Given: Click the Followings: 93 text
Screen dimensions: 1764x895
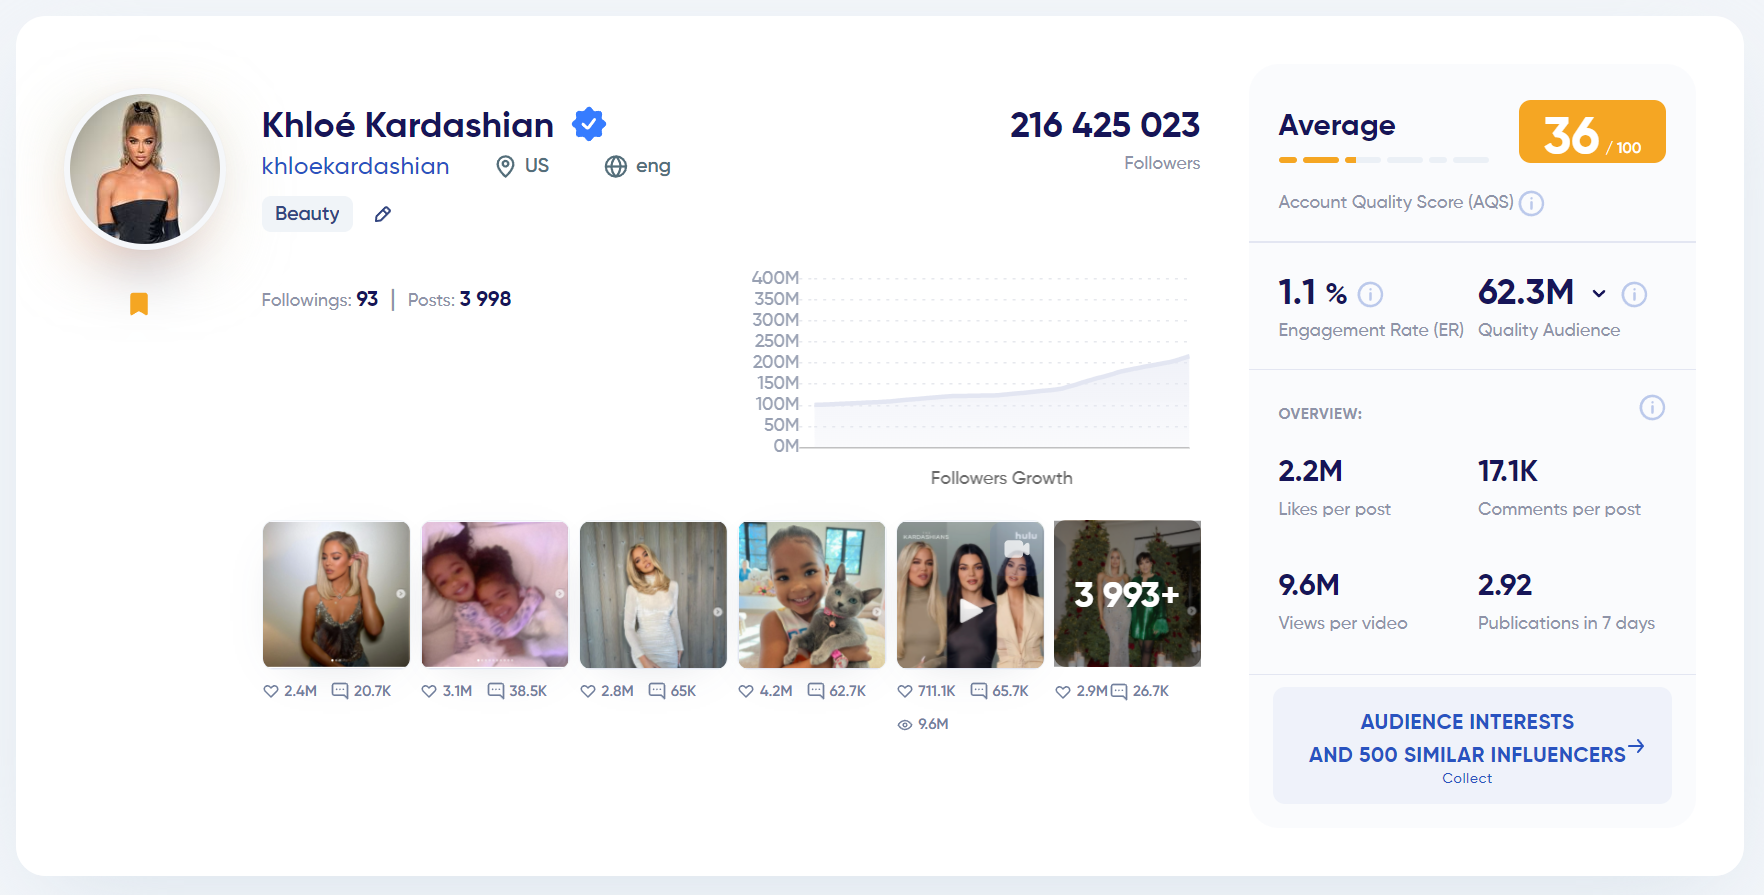Looking at the screenshot, I should [320, 299].
